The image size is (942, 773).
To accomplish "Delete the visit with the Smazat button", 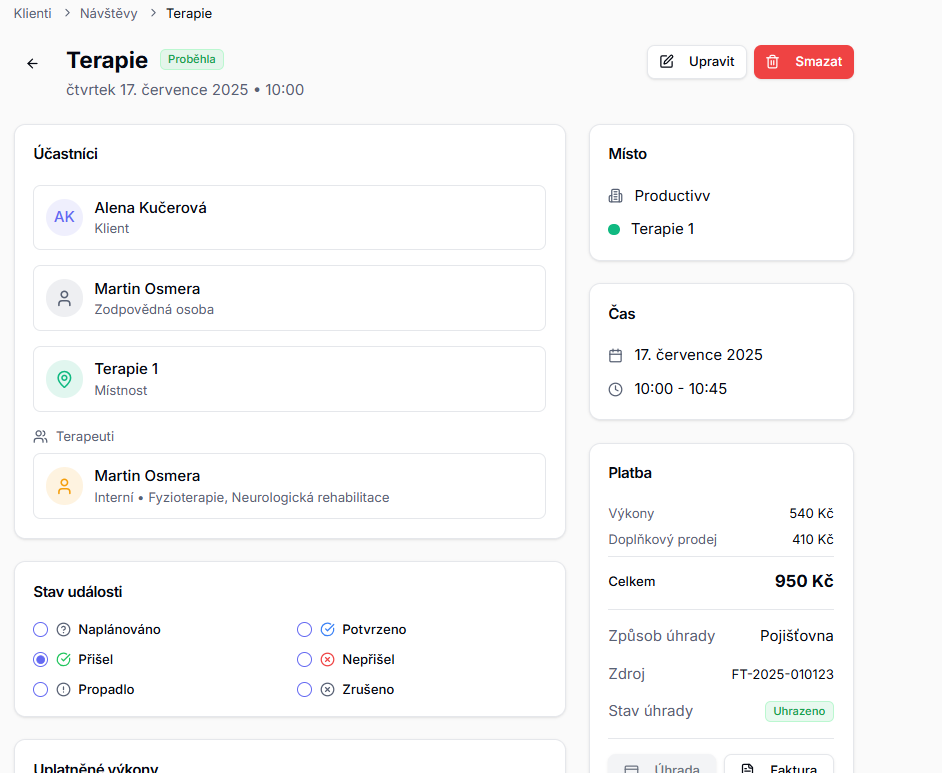I will 803,62.
